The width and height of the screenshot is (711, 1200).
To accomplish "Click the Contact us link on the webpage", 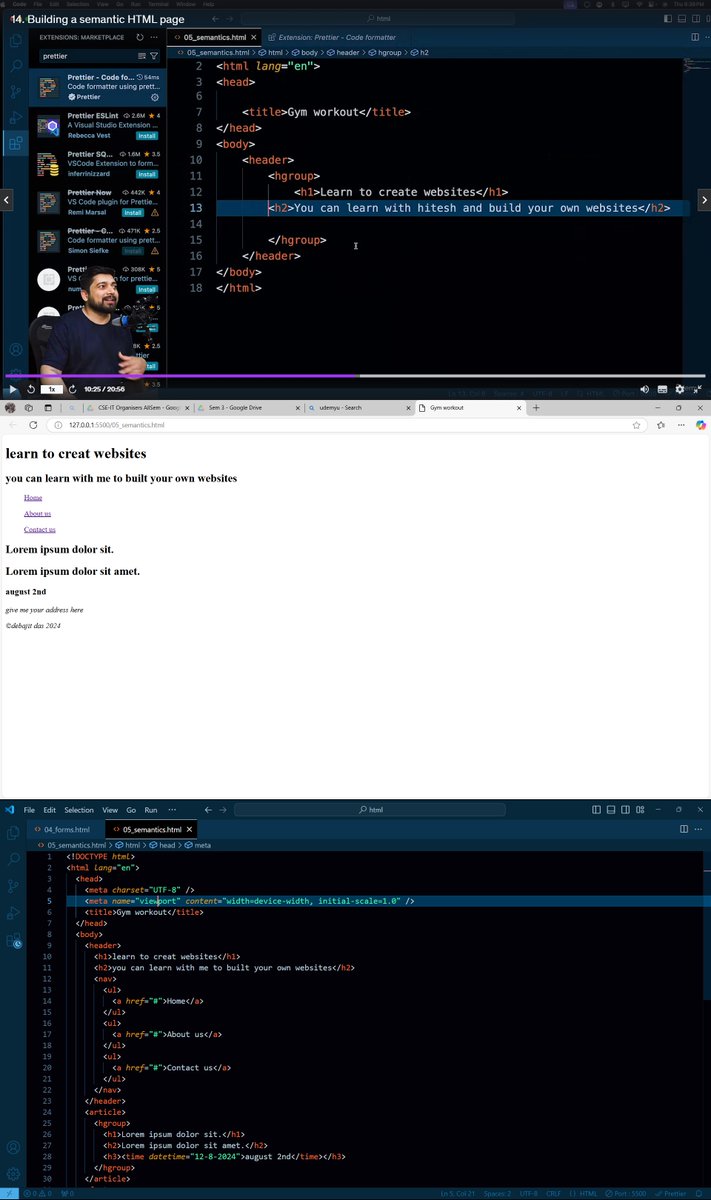I will 40,529.
